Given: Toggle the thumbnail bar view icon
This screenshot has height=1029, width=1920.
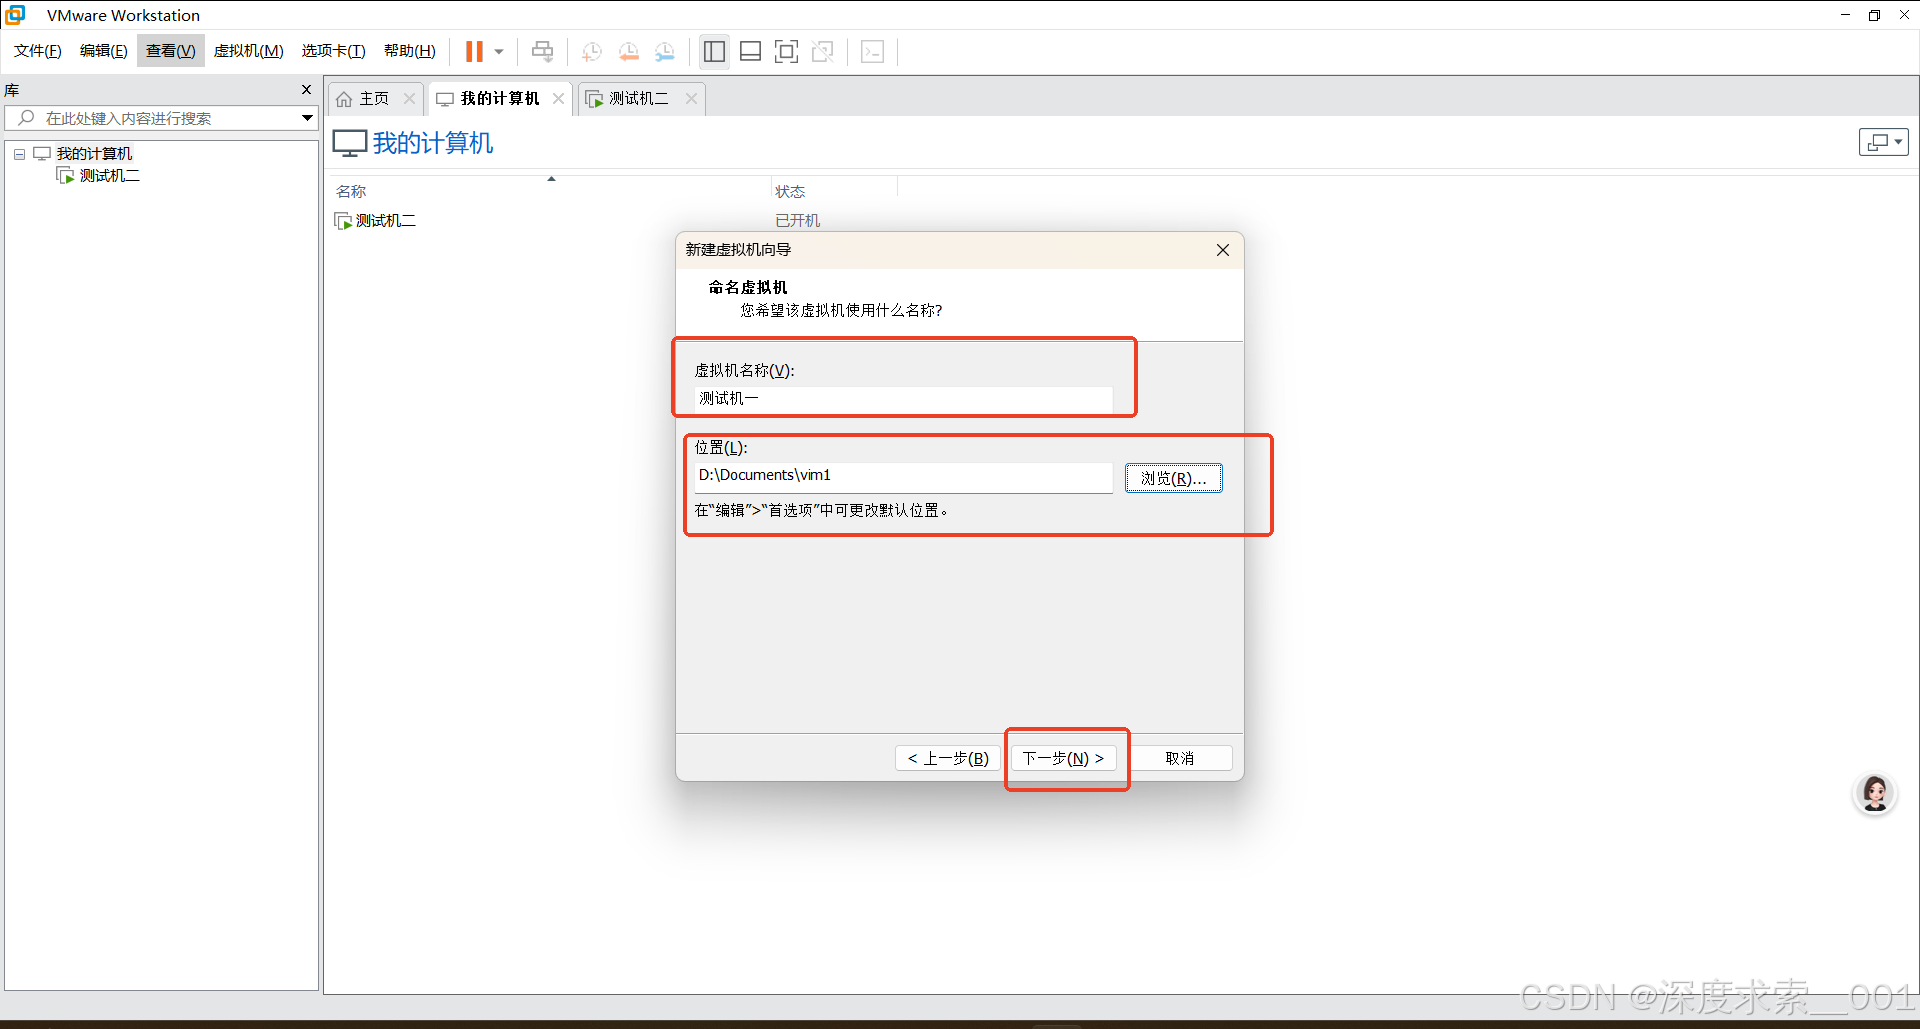Looking at the screenshot, I should pos(750,51).
